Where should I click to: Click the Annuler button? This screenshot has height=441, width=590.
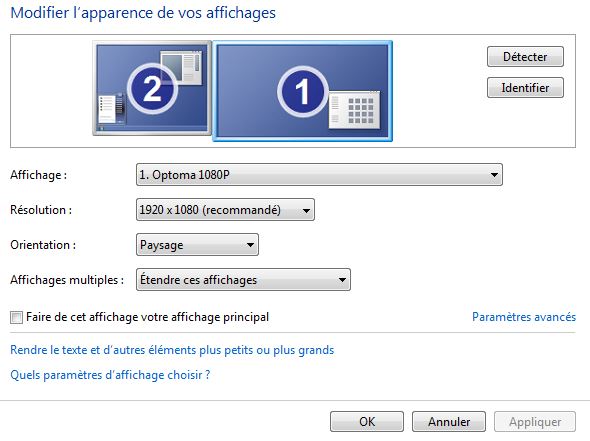(449, 421)
